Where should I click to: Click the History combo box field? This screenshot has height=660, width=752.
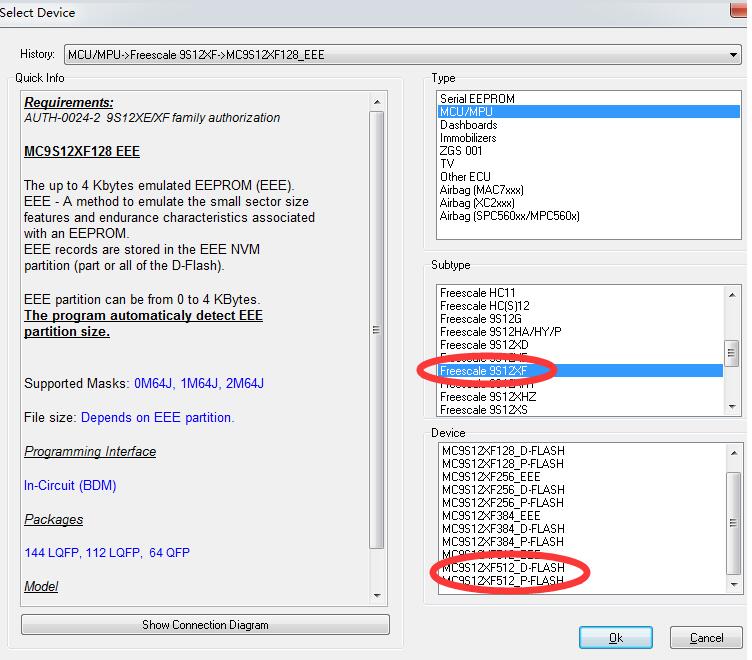tap(403, 55)
